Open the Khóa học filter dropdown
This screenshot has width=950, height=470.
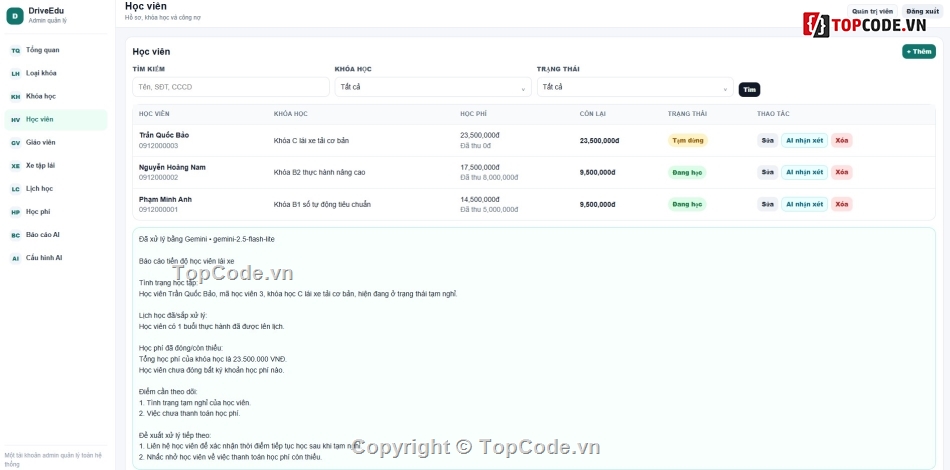(433, 87)
